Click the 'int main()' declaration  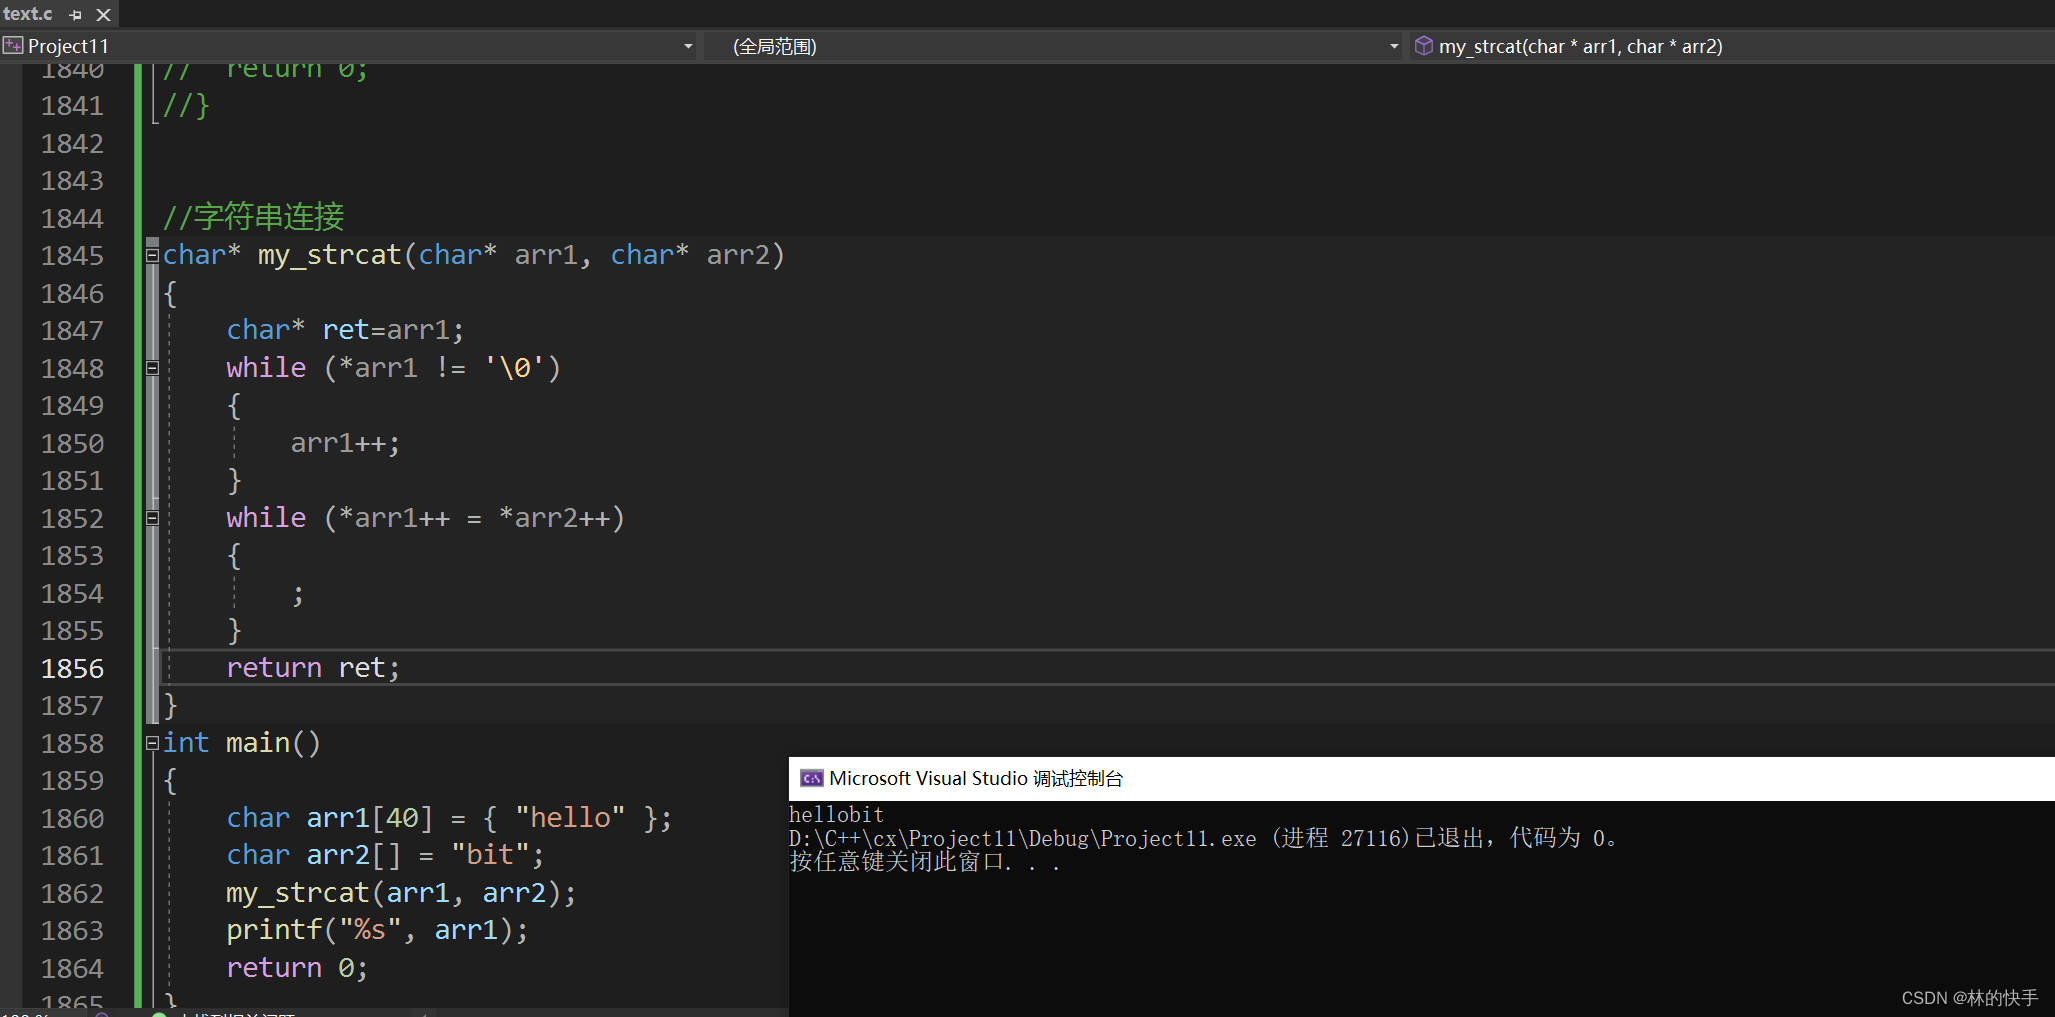coord(241,743)
